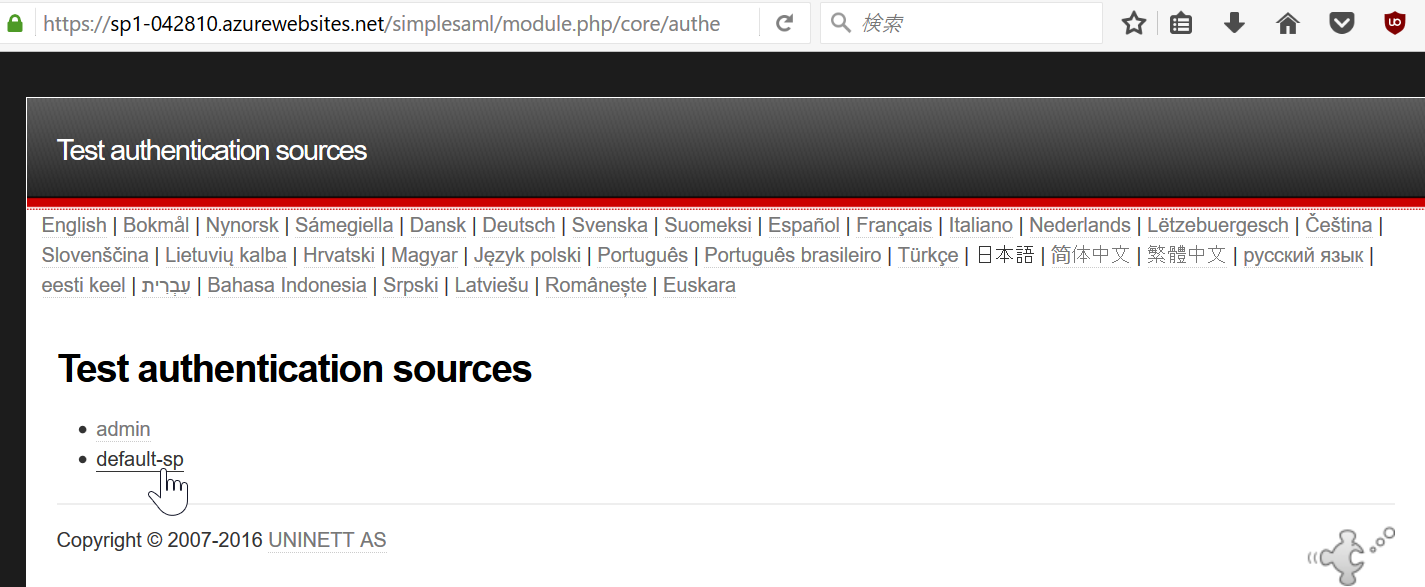Save this page to Pocket
The width and height of the screenshot is (1425, 587).
[1341, 22]
